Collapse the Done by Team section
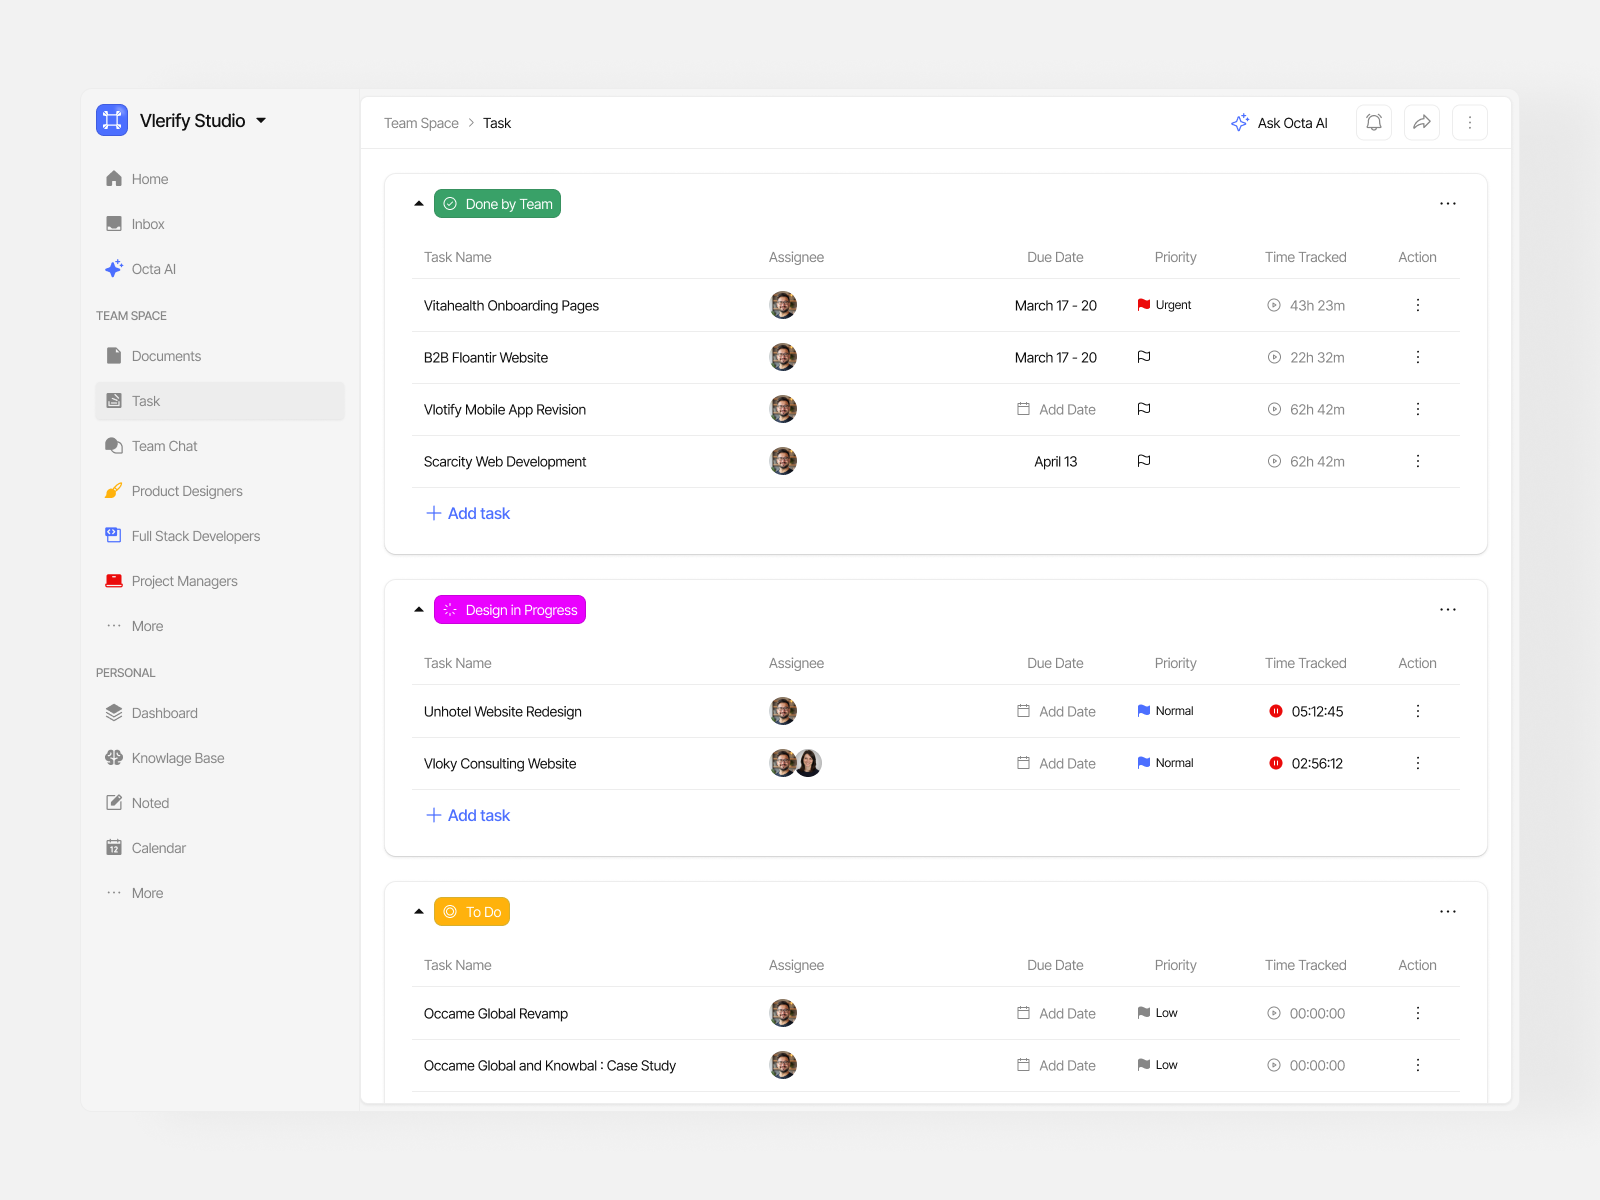Screen dimensions: 1600x1200 [x=418, y=202]
